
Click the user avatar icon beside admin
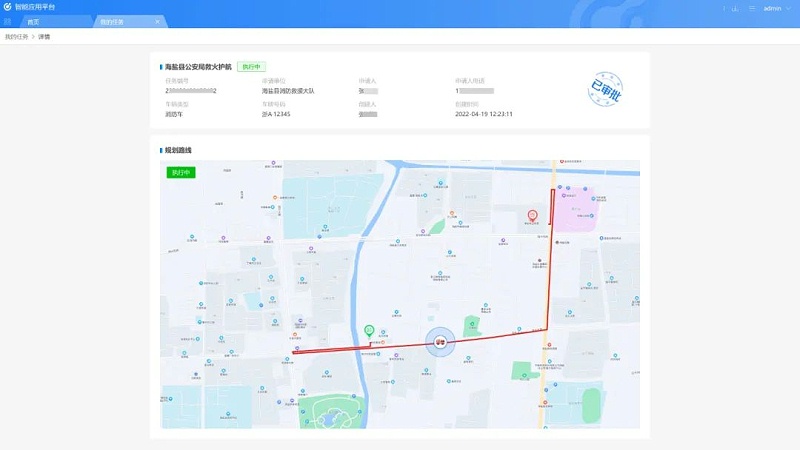[752, 8]
